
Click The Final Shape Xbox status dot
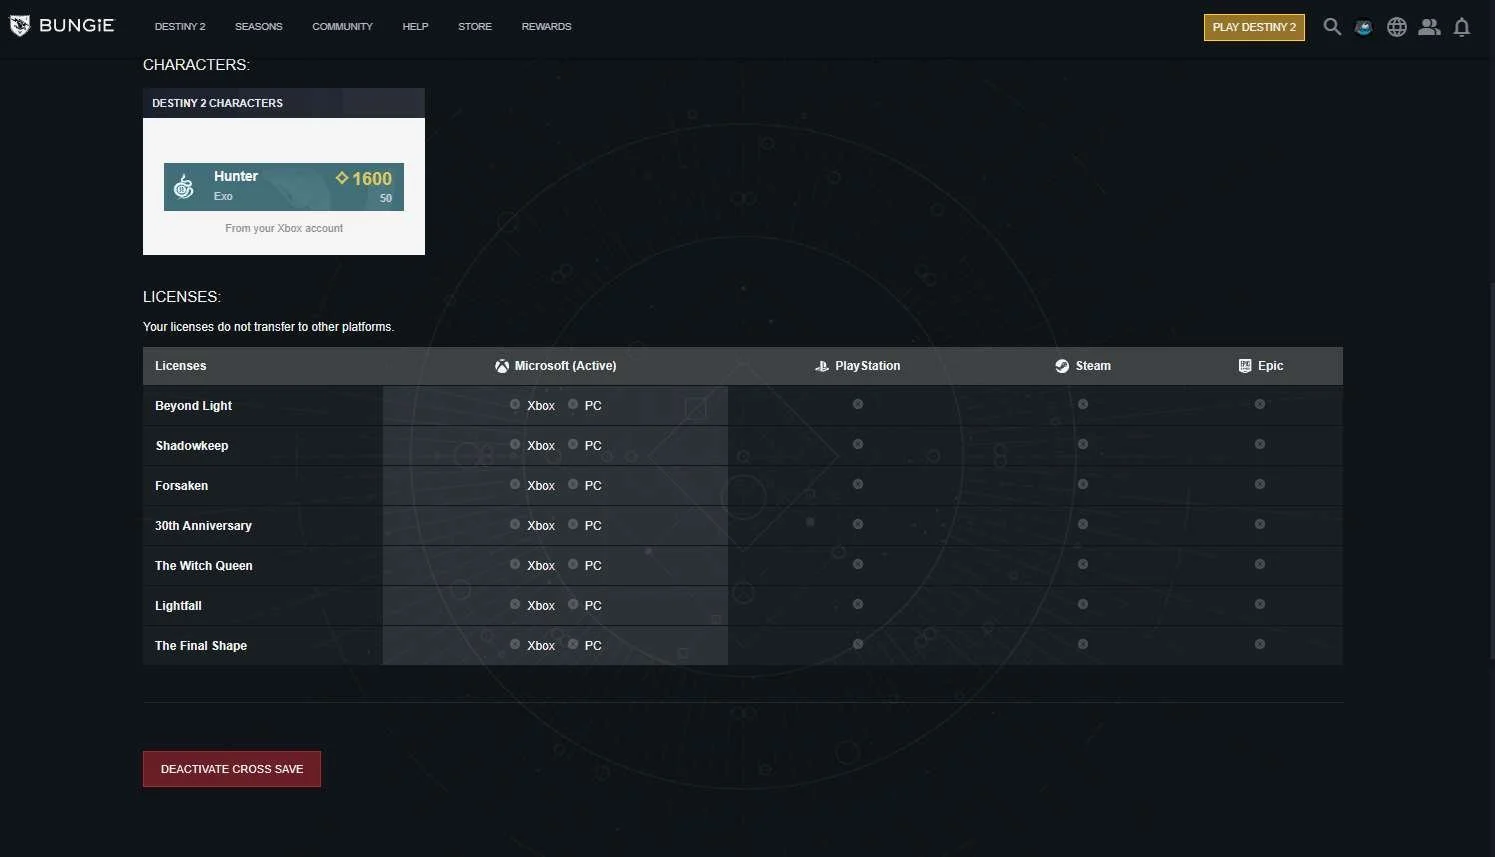pos(515,644)
